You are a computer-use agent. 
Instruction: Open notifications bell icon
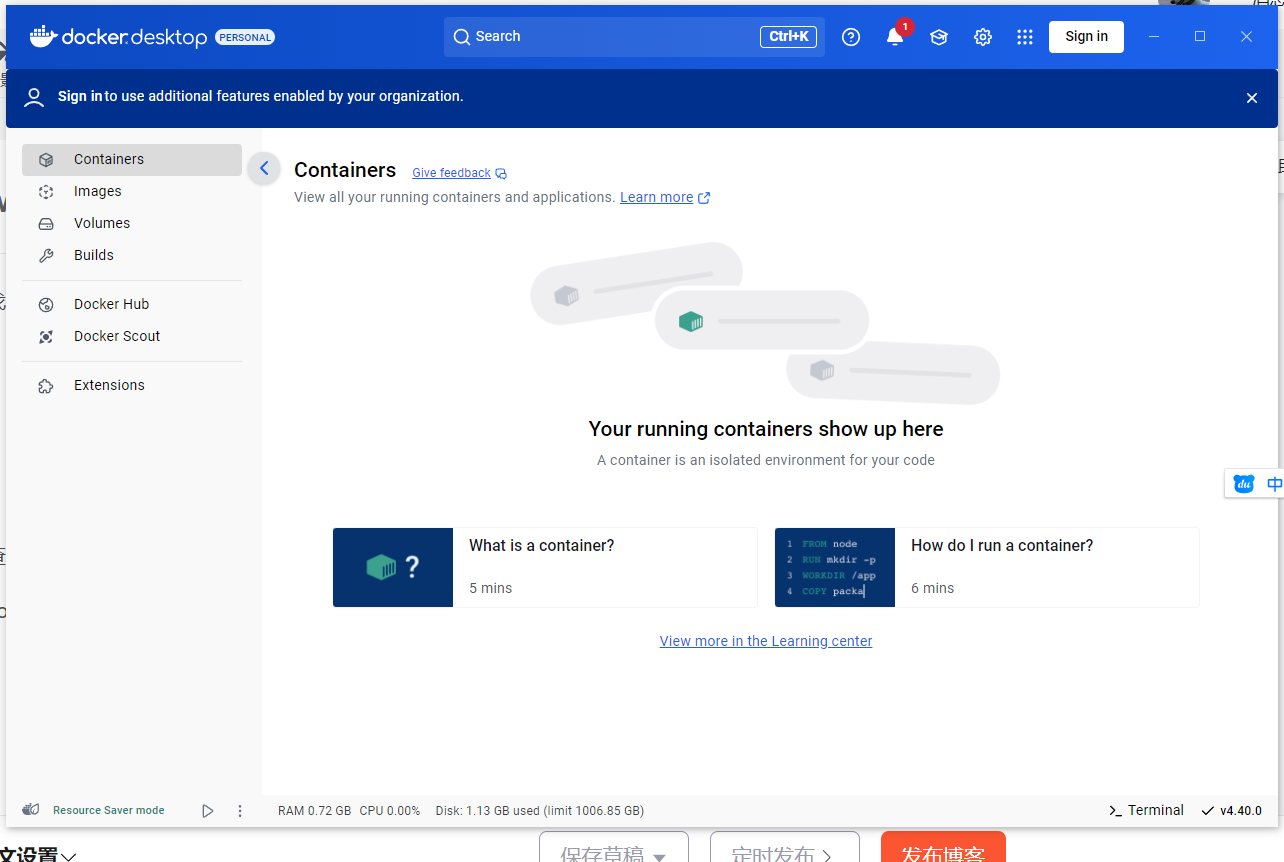895,37
